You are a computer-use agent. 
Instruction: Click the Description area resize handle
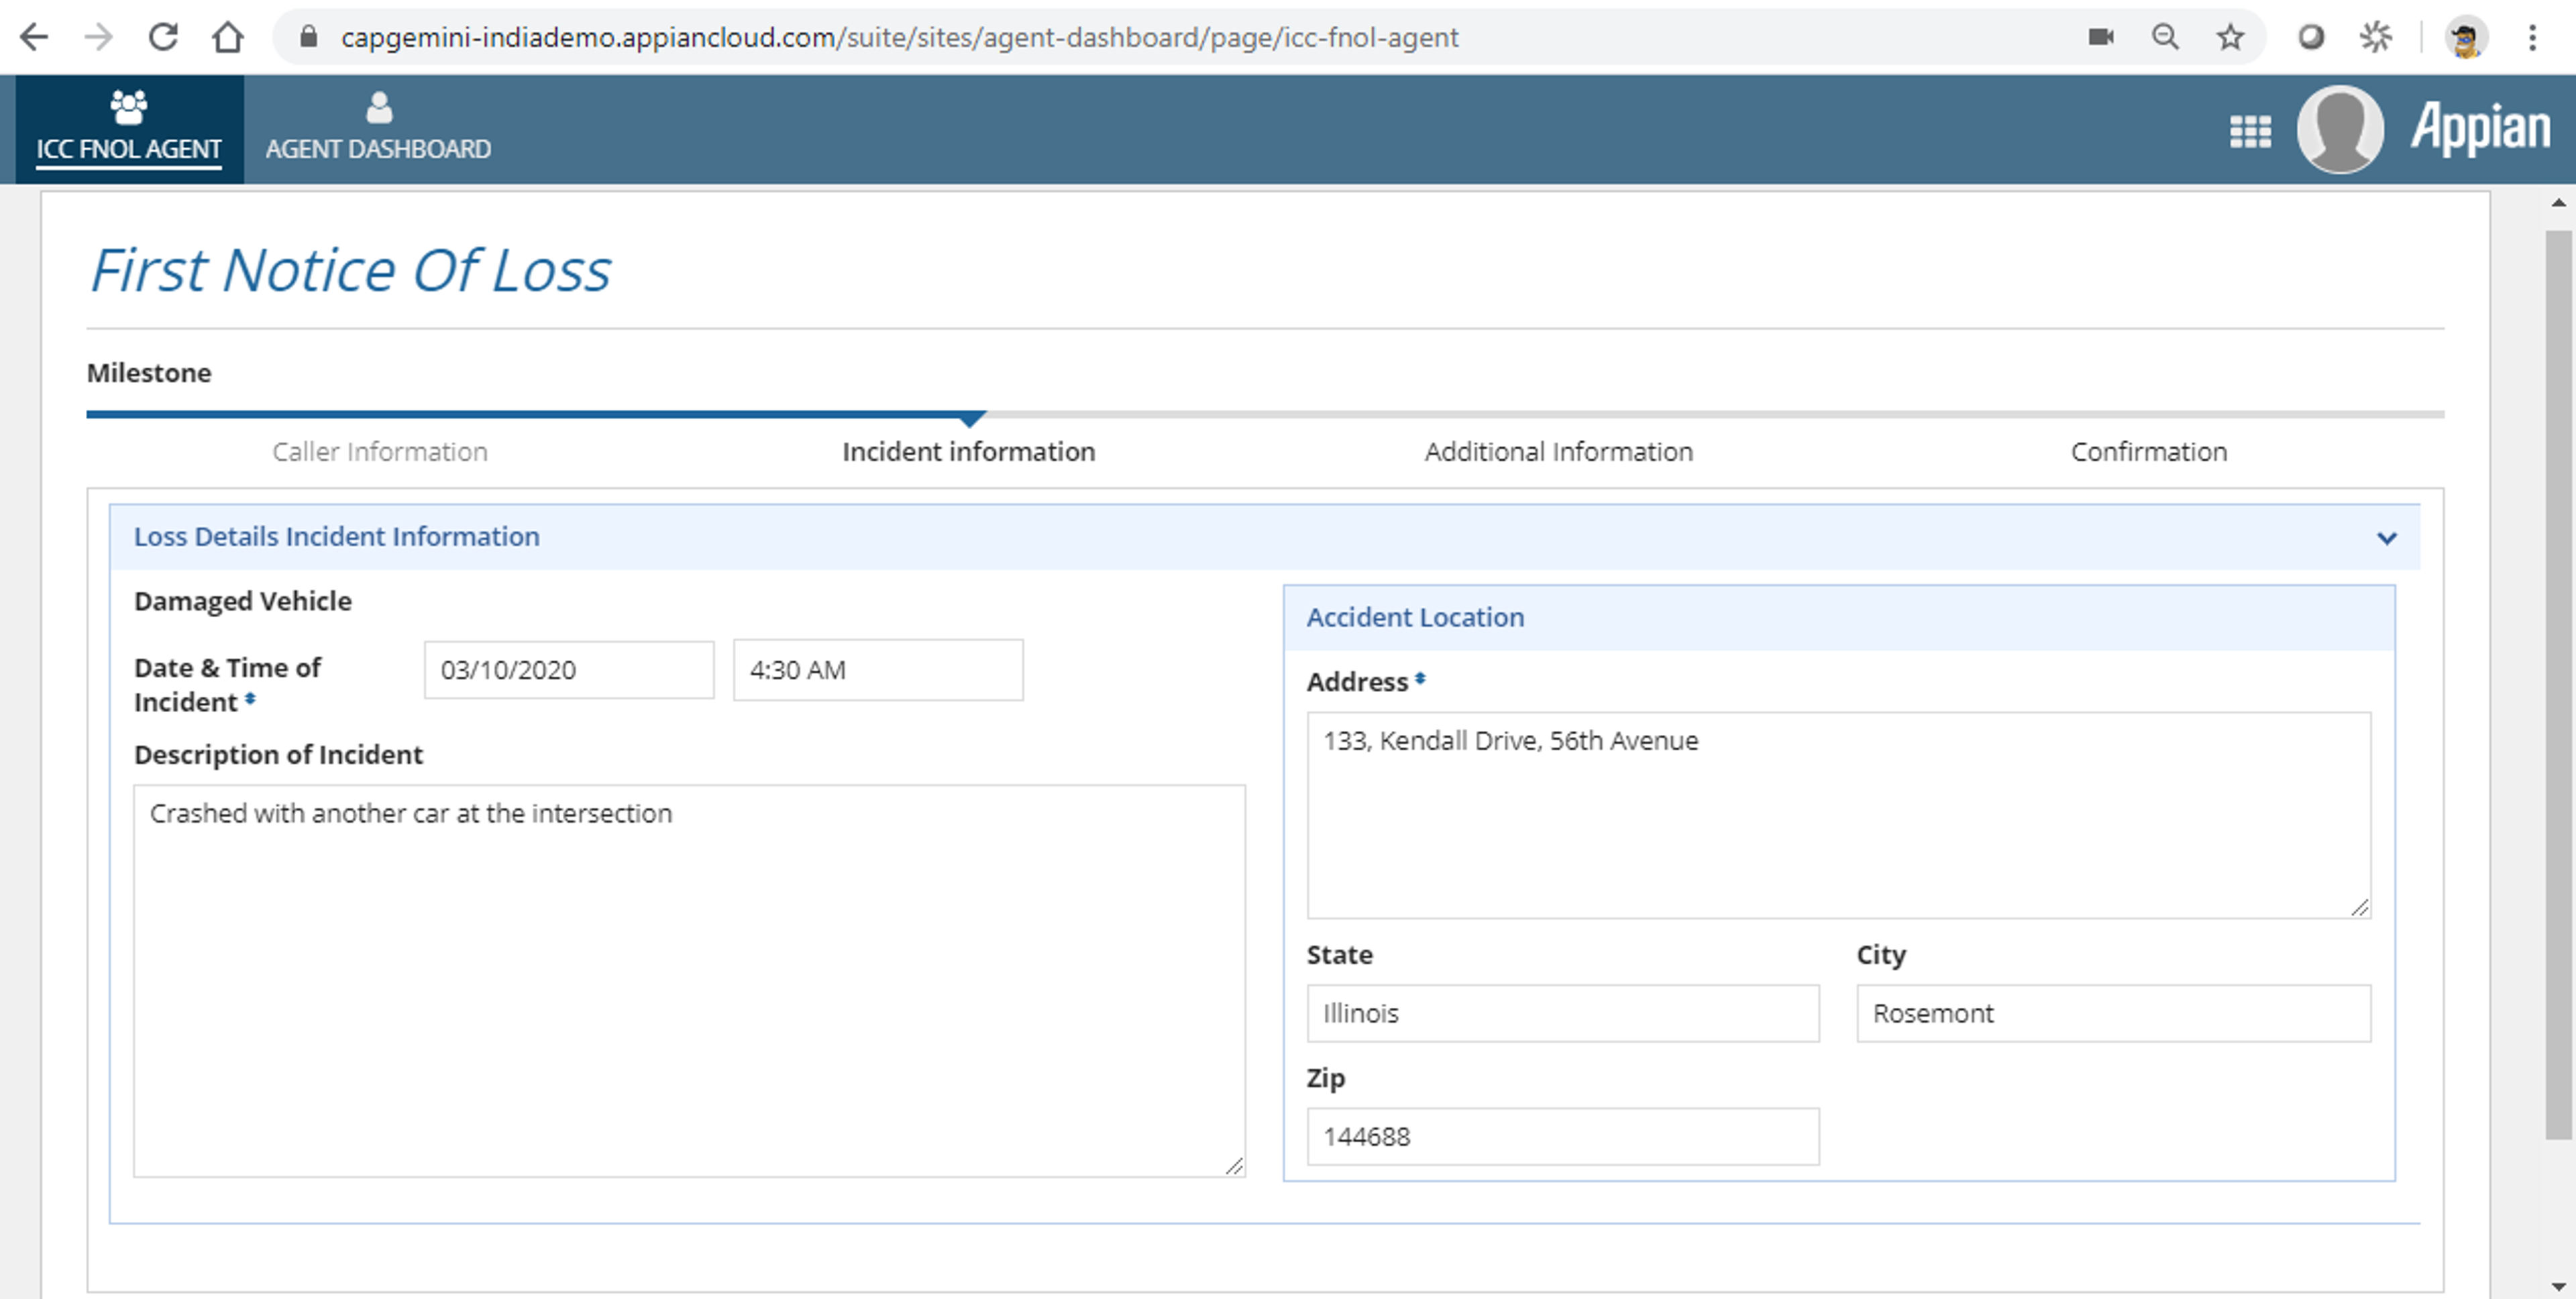(1234, 1166)
